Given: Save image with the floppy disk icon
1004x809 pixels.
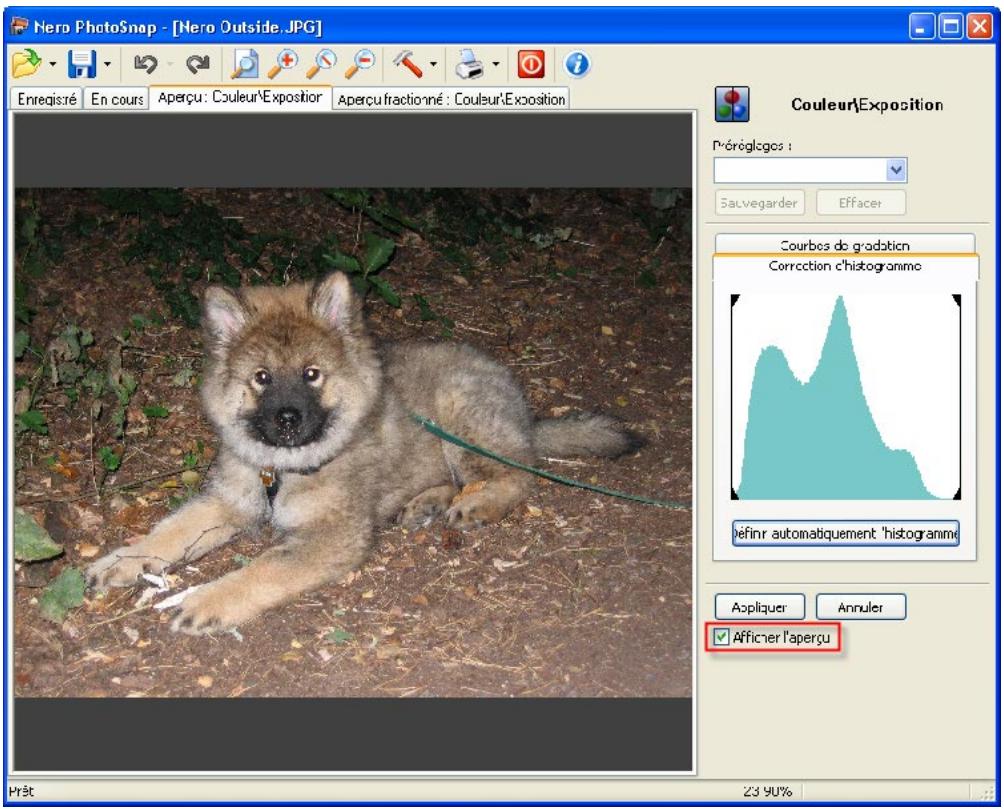Looking at the screenshot, I should point(82,63).
